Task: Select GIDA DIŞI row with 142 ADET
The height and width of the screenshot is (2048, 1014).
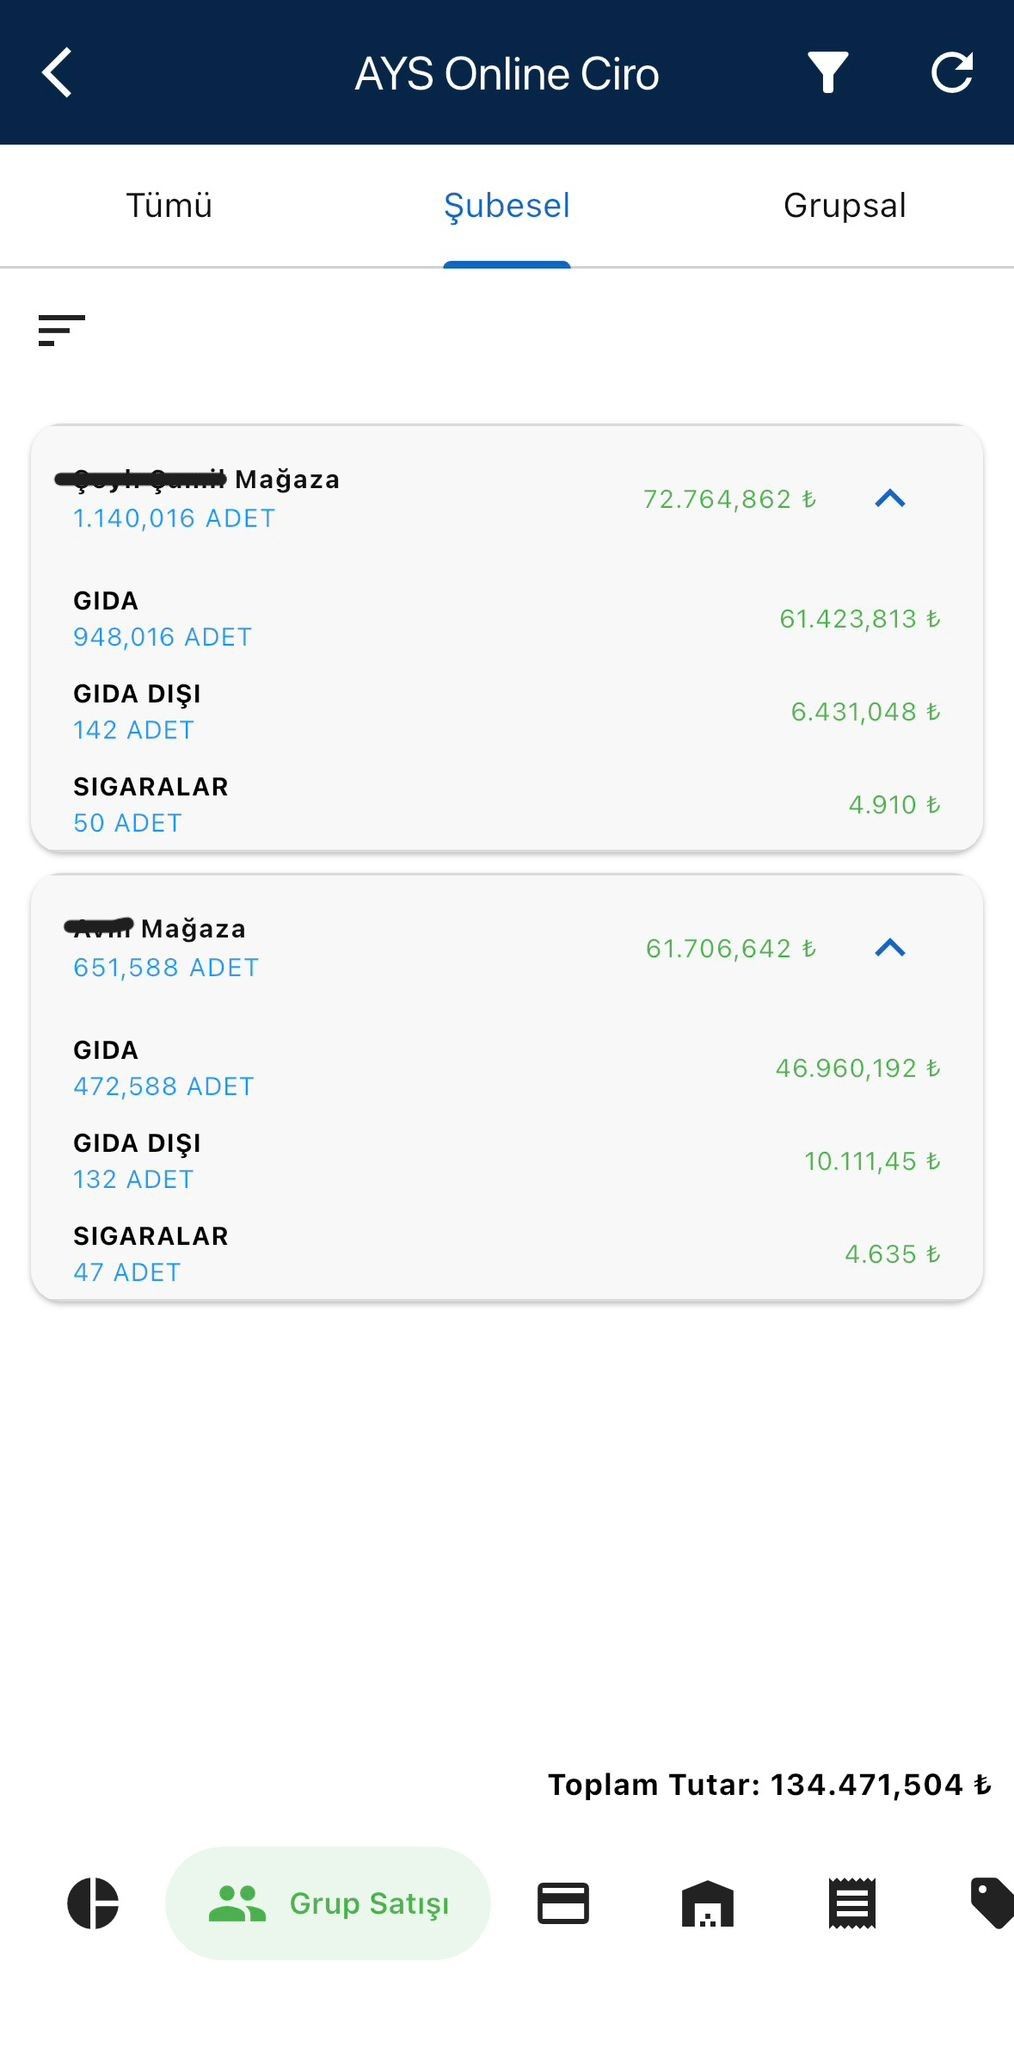Action: point(506,711)
